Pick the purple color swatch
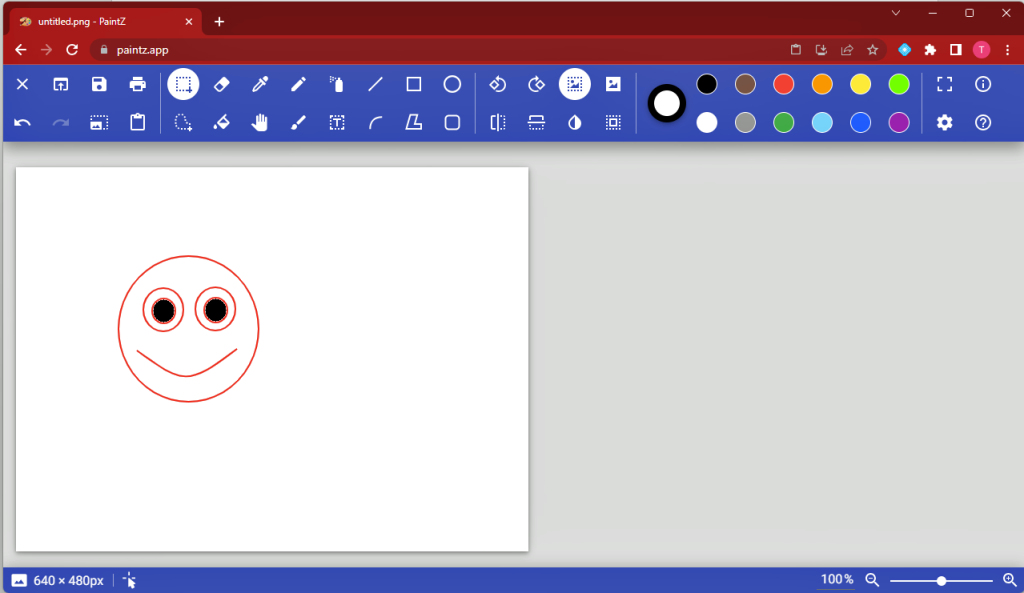 pyautogui.click(x=899, y=122)
